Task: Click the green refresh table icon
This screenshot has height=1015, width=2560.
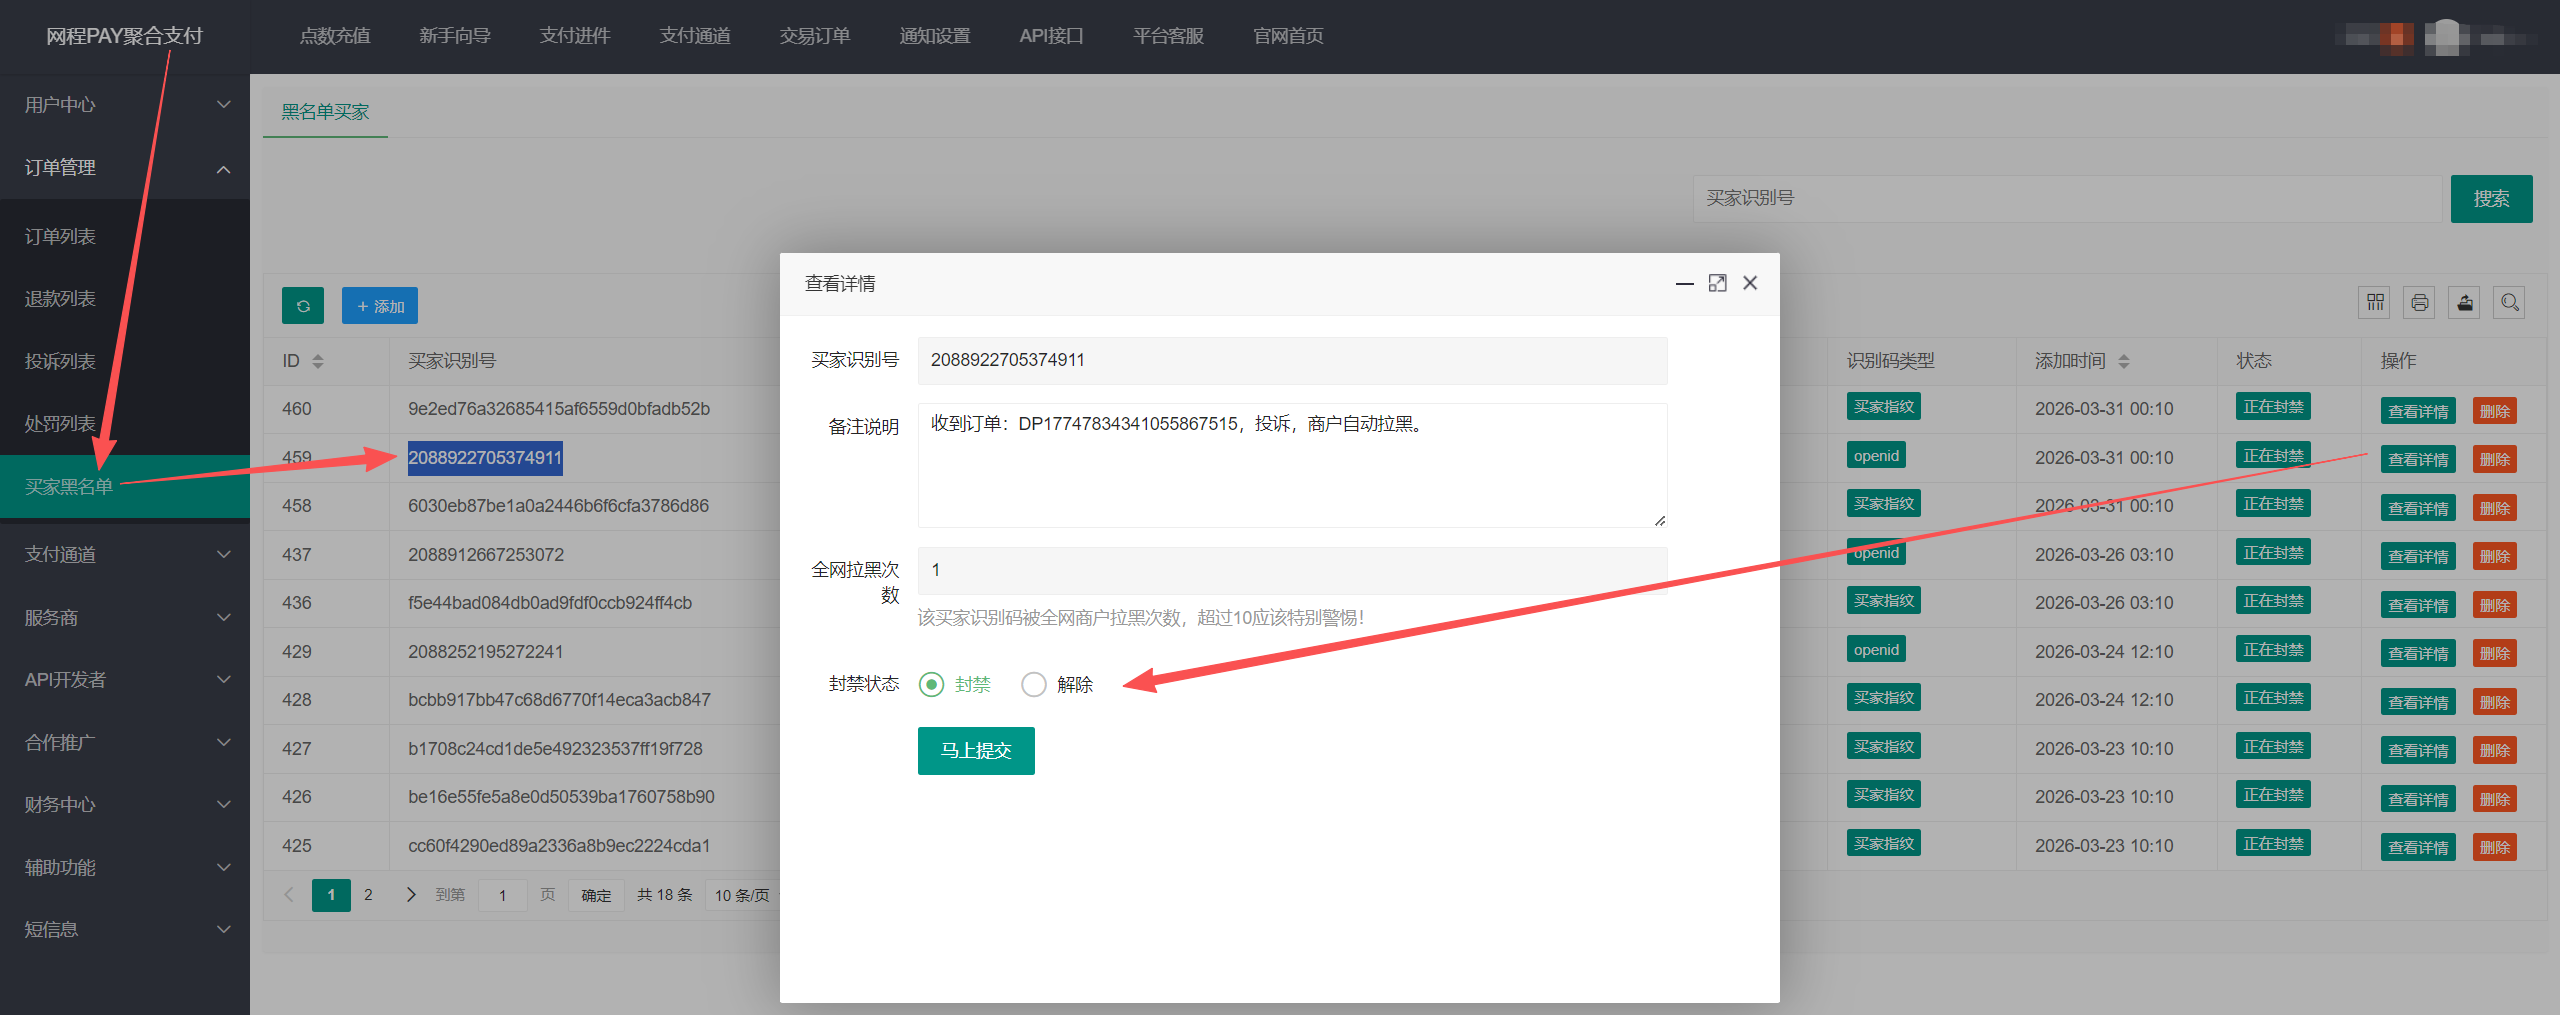Action: click(x=303, y=306)
